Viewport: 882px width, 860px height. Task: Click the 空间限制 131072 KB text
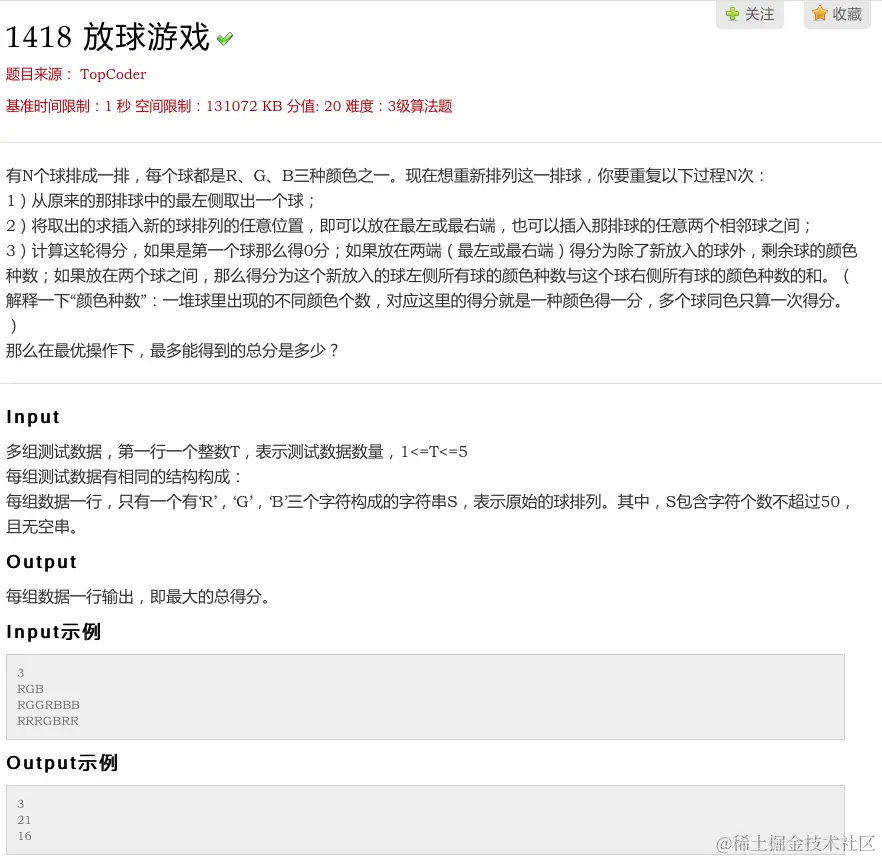pos(209,106)
